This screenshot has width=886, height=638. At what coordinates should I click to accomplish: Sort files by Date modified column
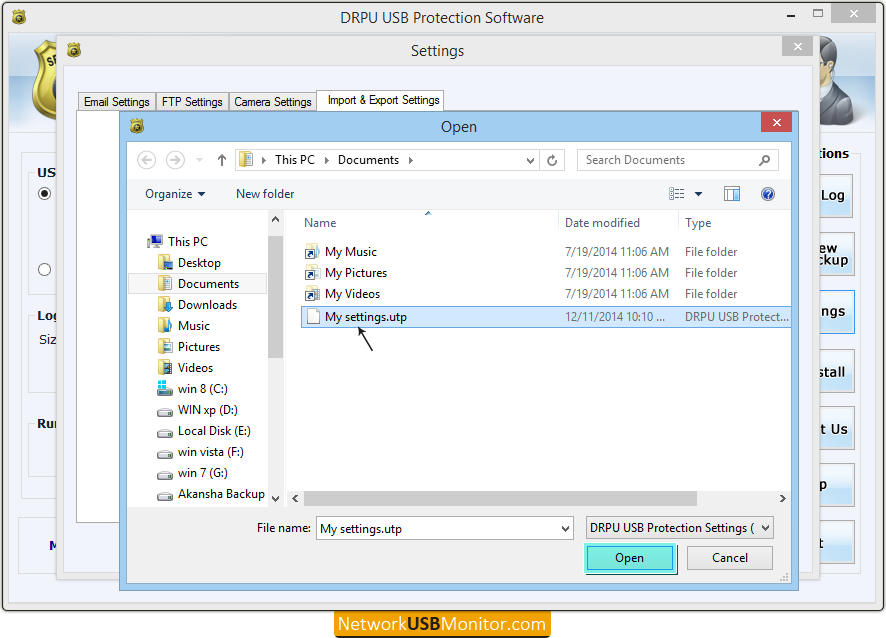602,223
